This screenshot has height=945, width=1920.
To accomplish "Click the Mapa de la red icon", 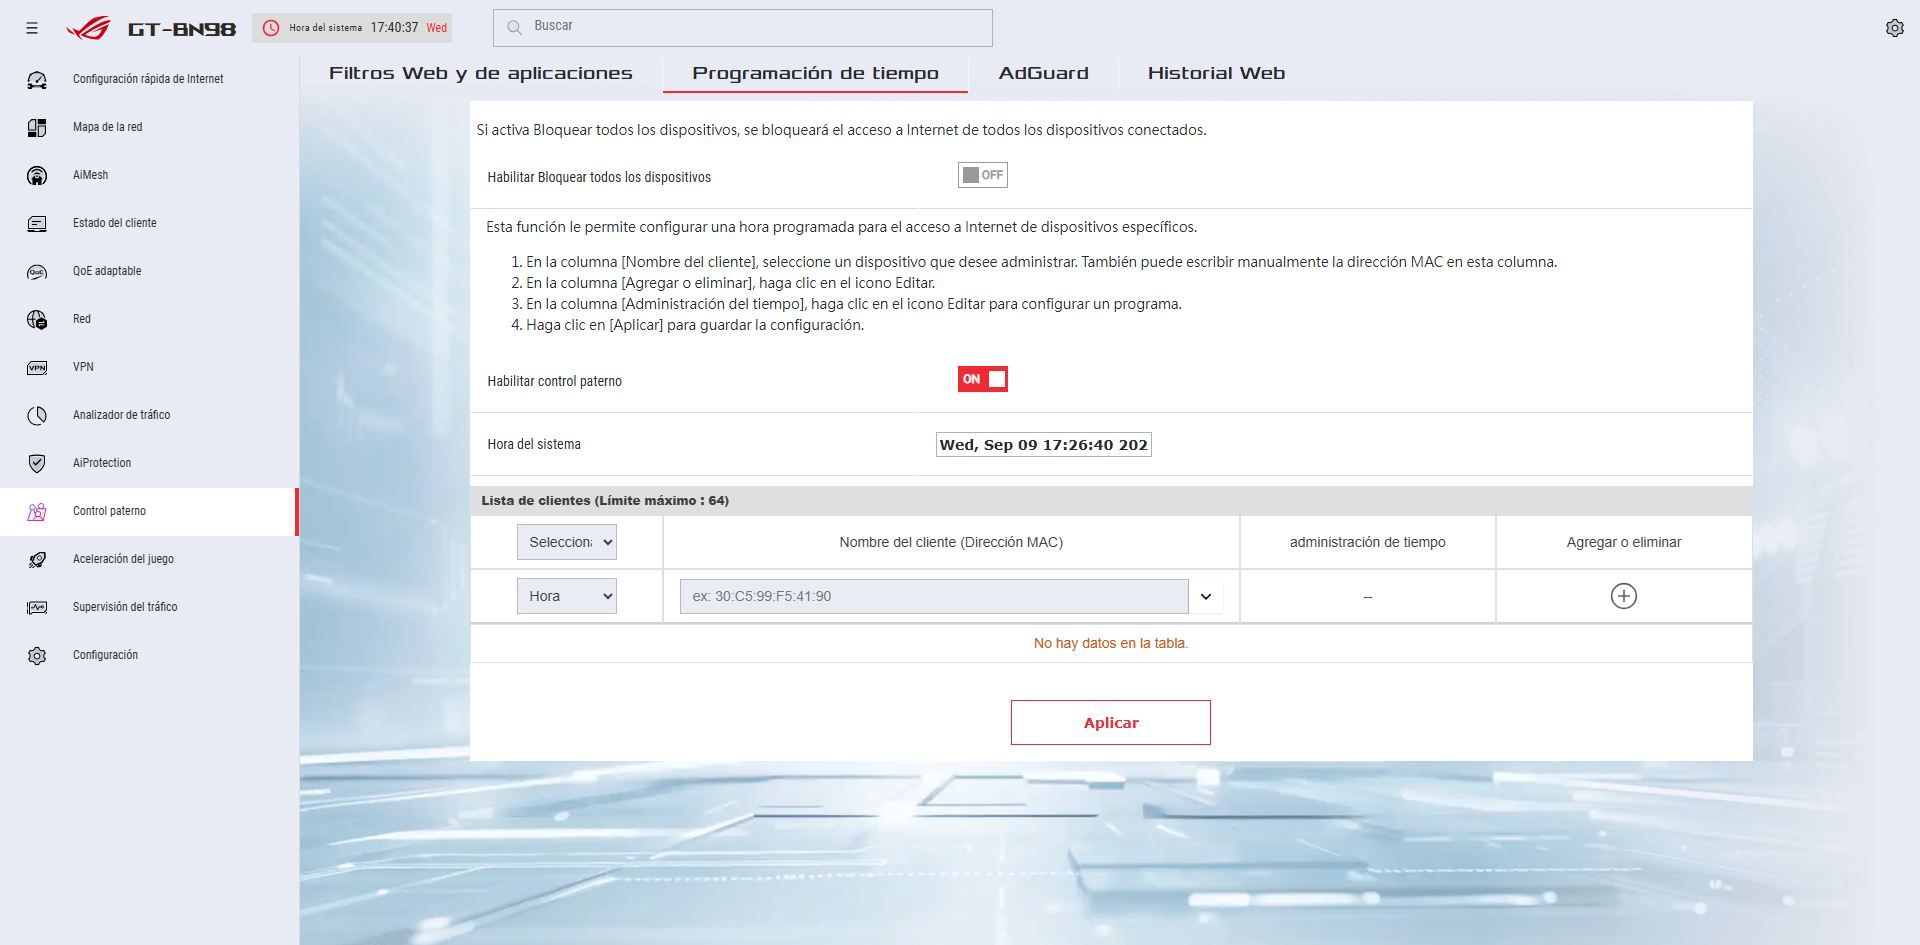I will [37, 127].
